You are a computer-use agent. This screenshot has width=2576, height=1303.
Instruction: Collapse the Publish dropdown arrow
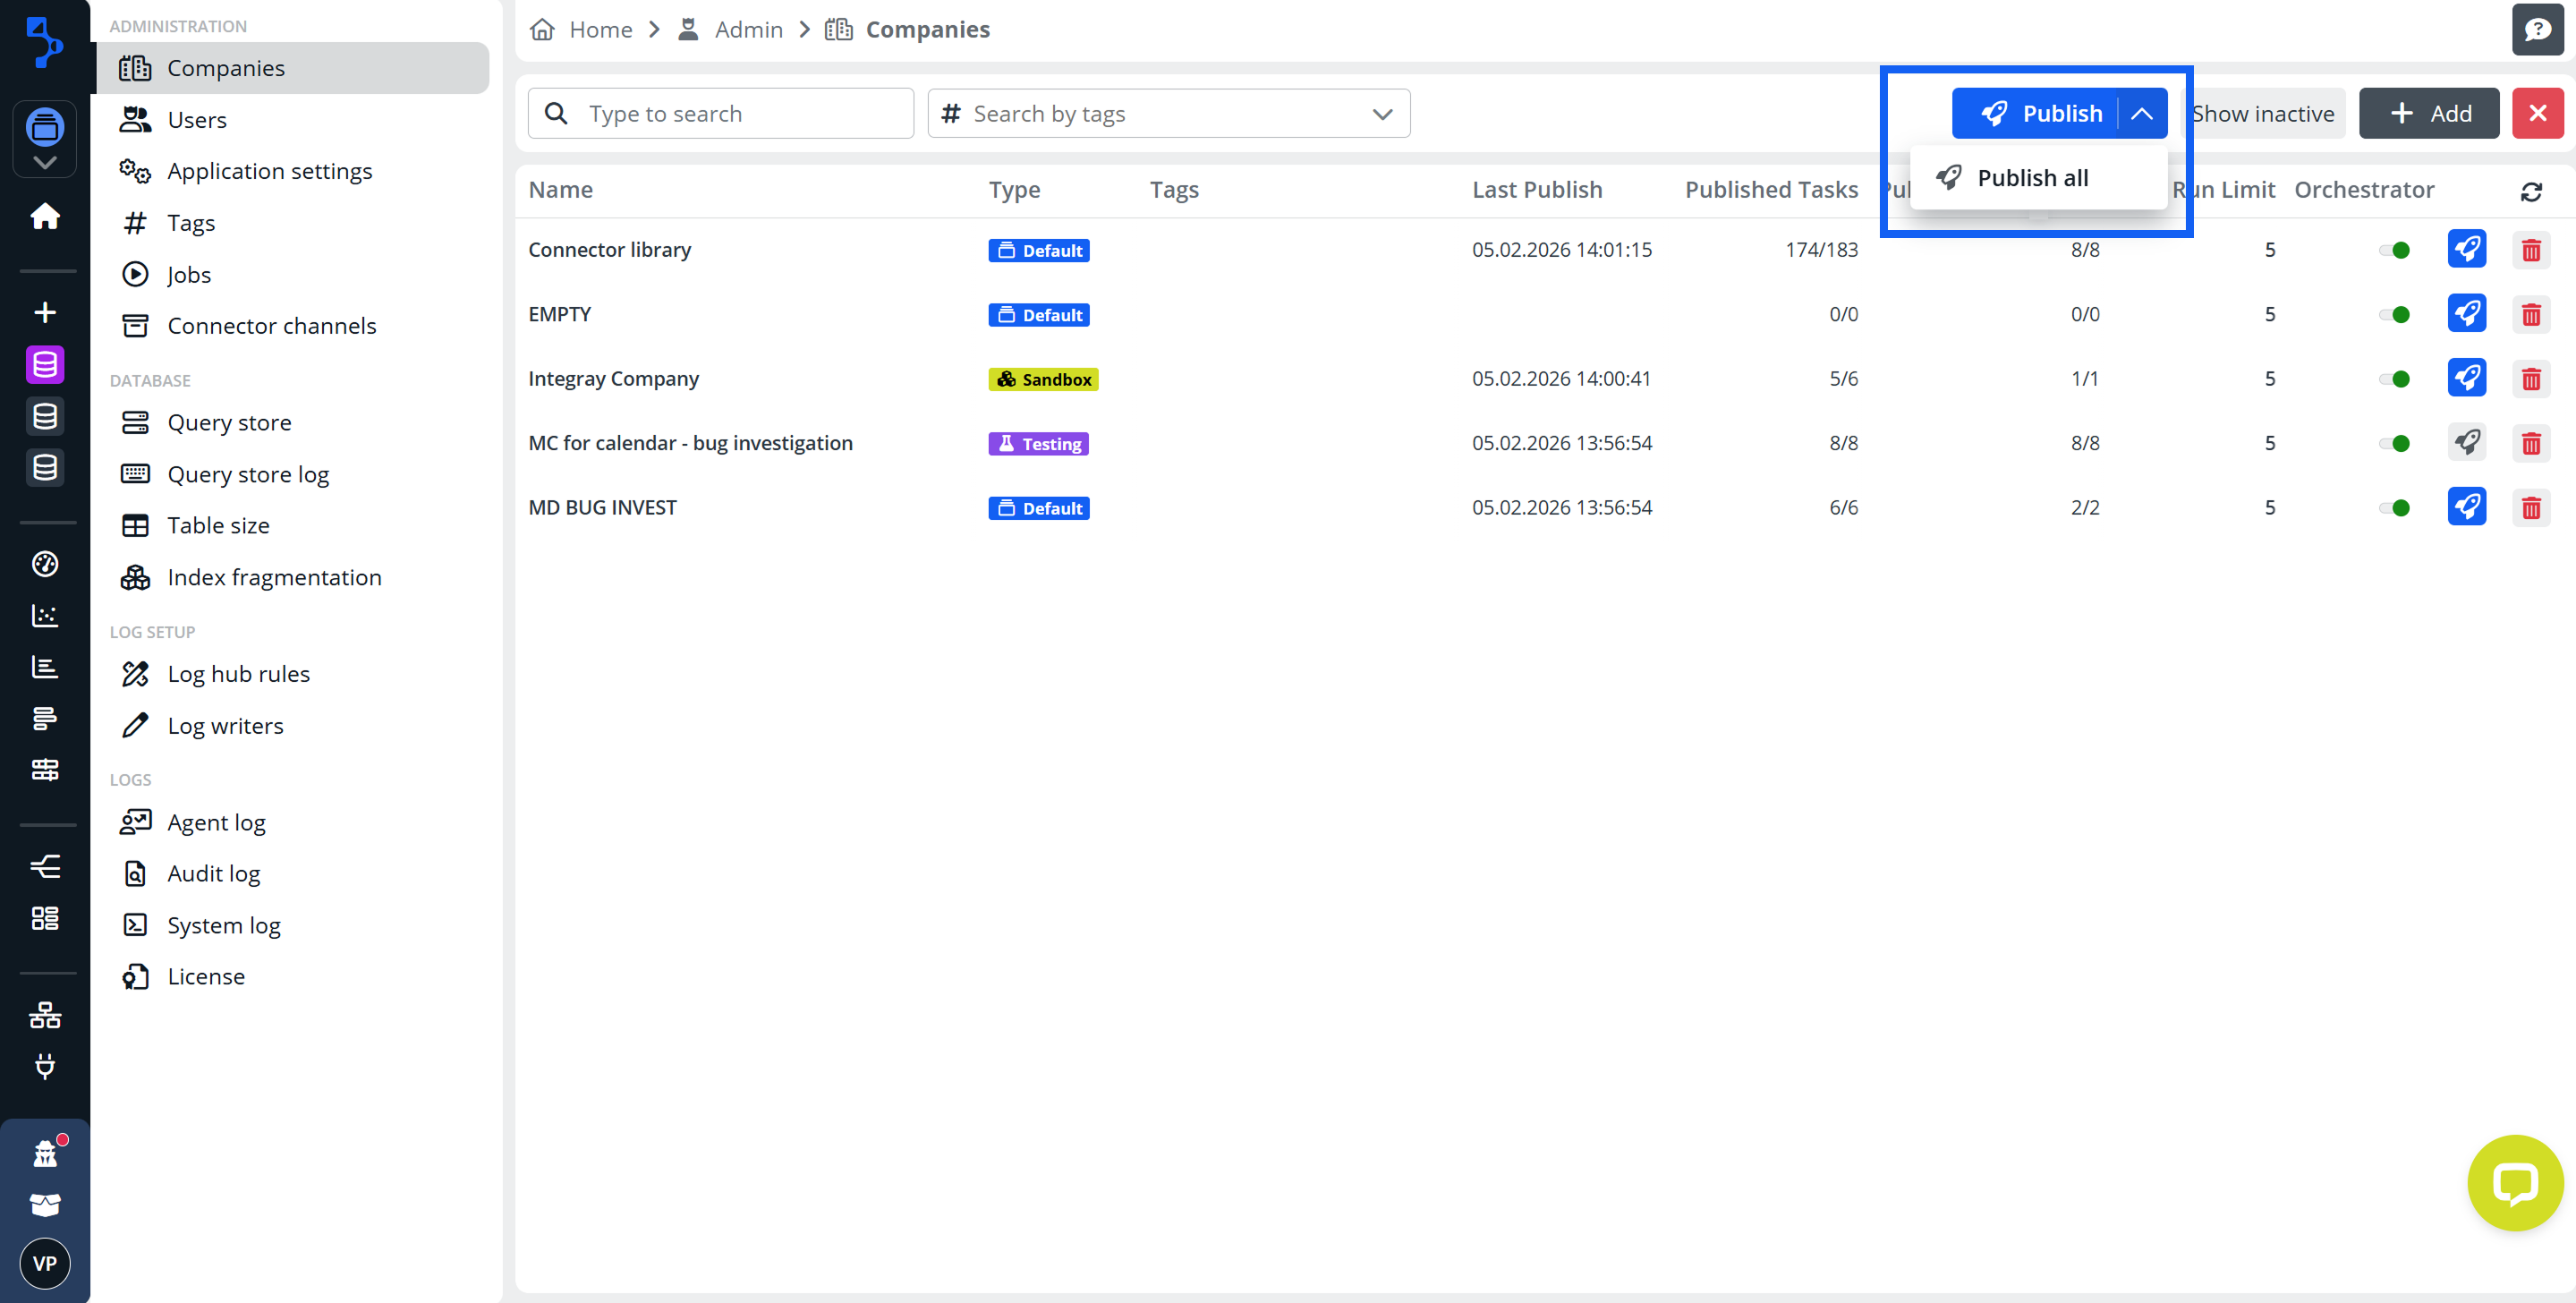[x=2141, y=114]
